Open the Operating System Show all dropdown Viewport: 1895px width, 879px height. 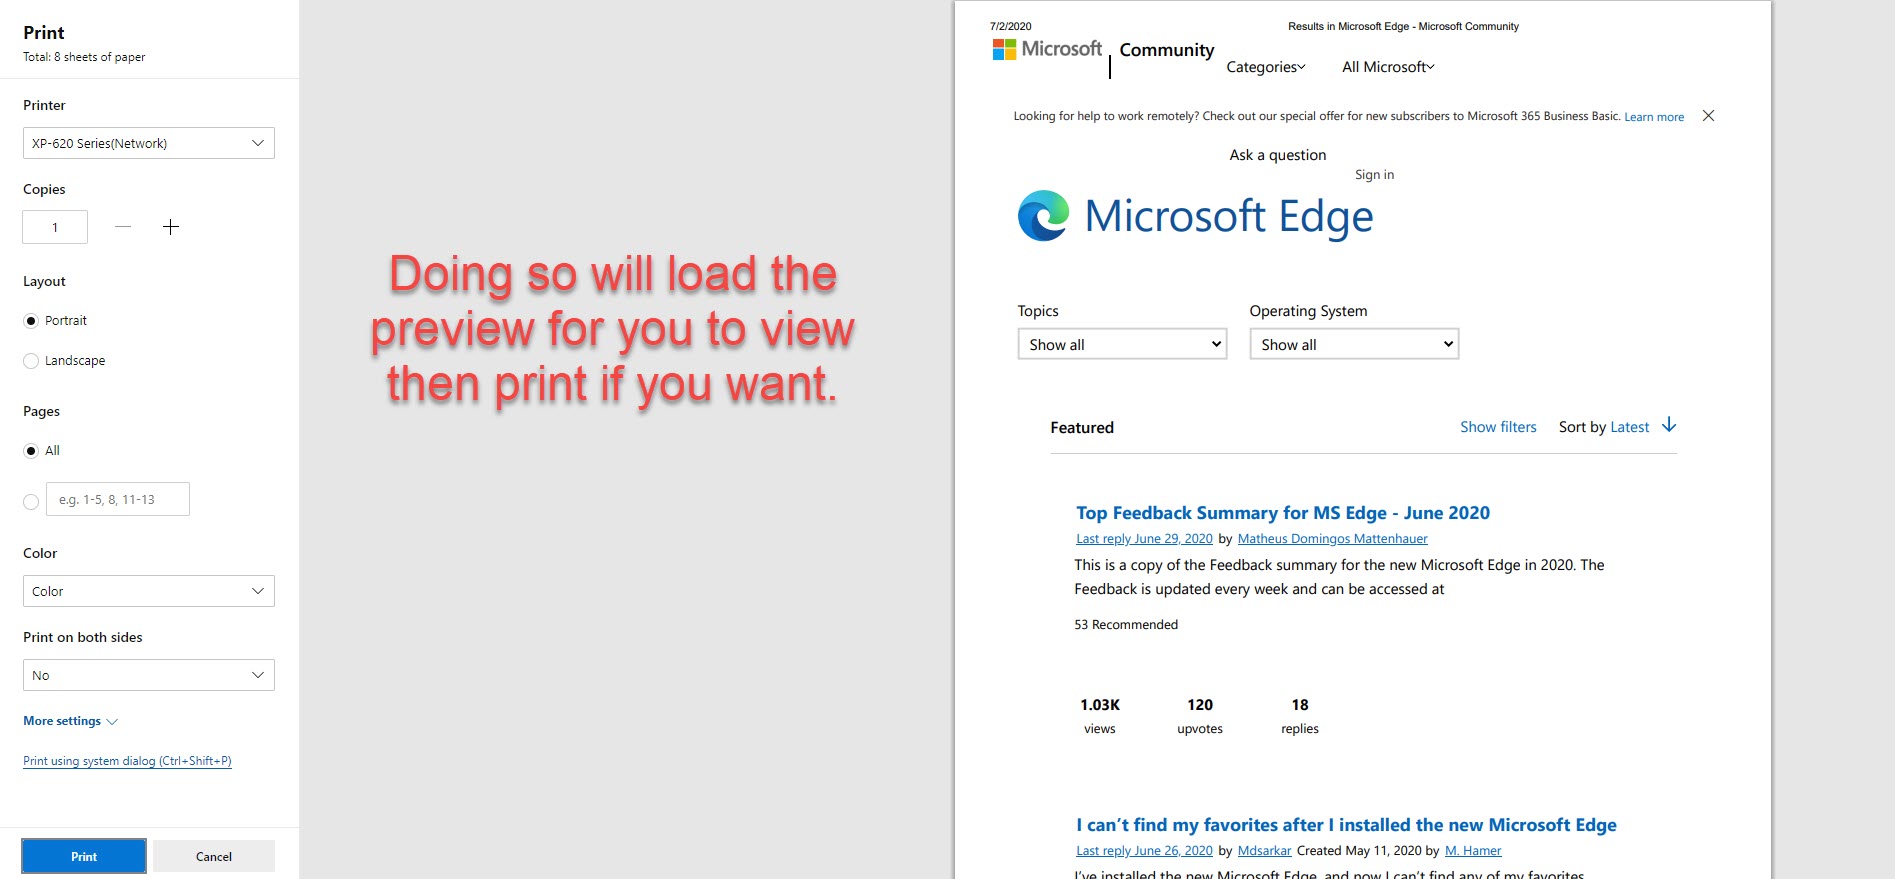pyautogui.click(x=1354, y=344)
